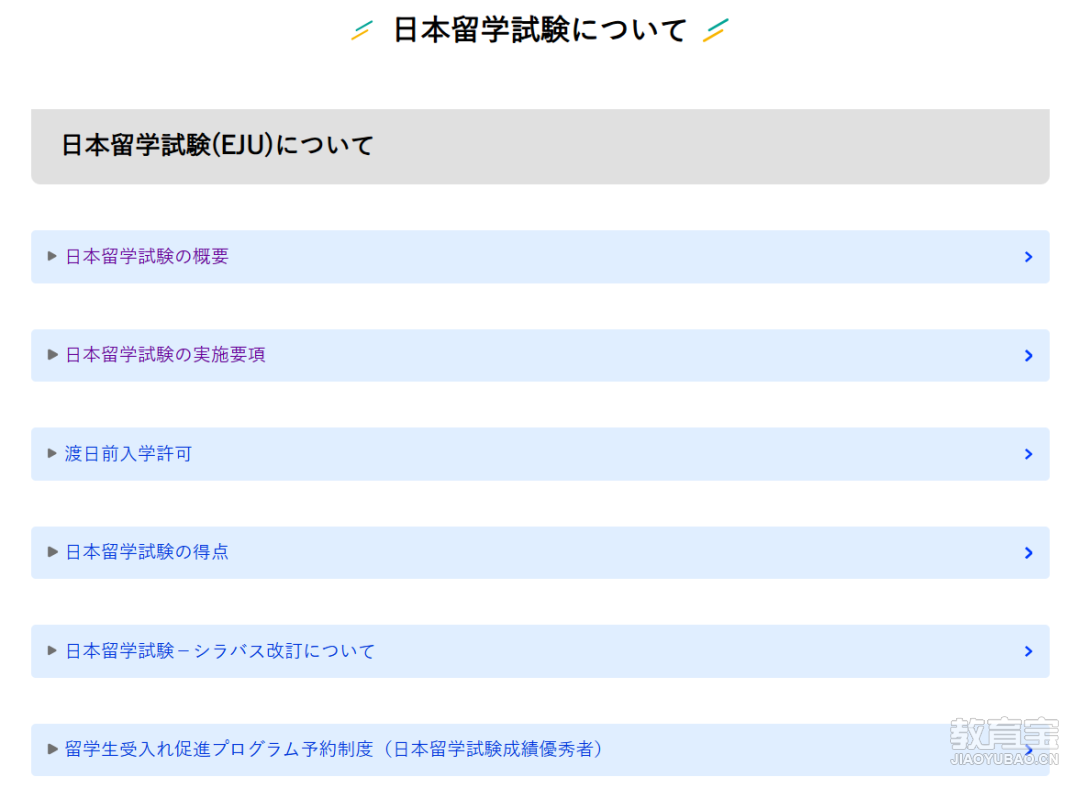This screenshot has width=1080, height=788.
Task: Open the 日本留学試験－シラバス改訂について link
Action: coord(220,651)
